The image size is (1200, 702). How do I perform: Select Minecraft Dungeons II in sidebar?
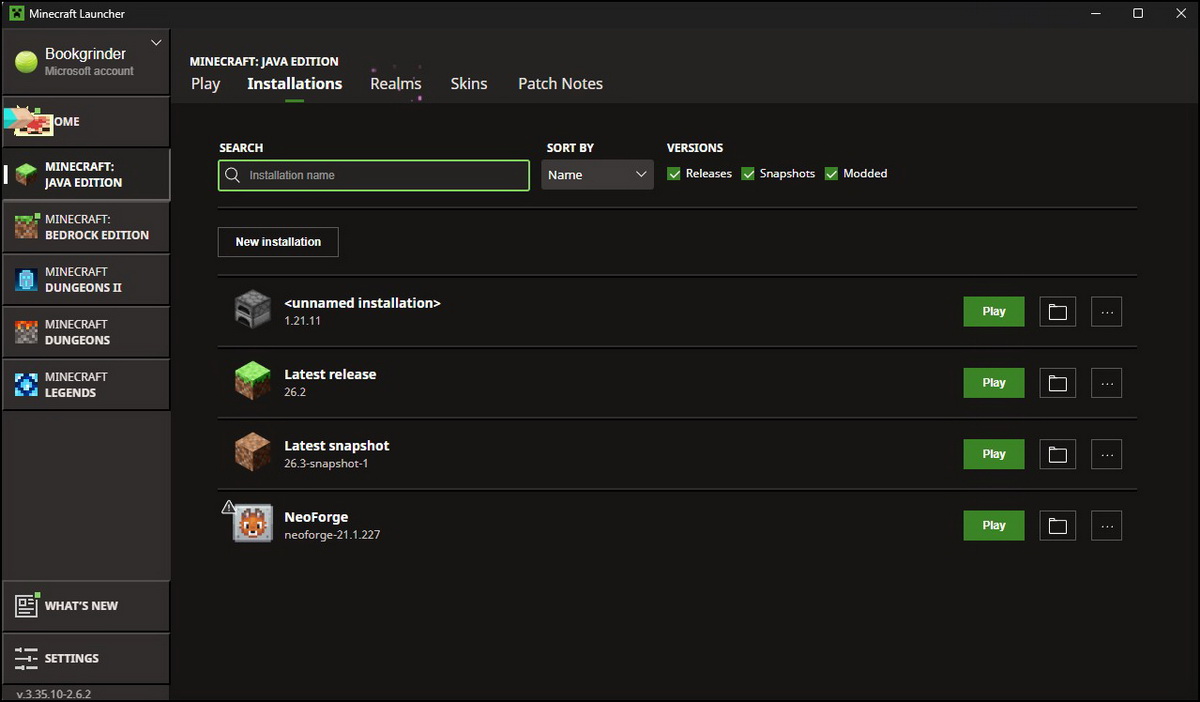(x=86, y=279)
